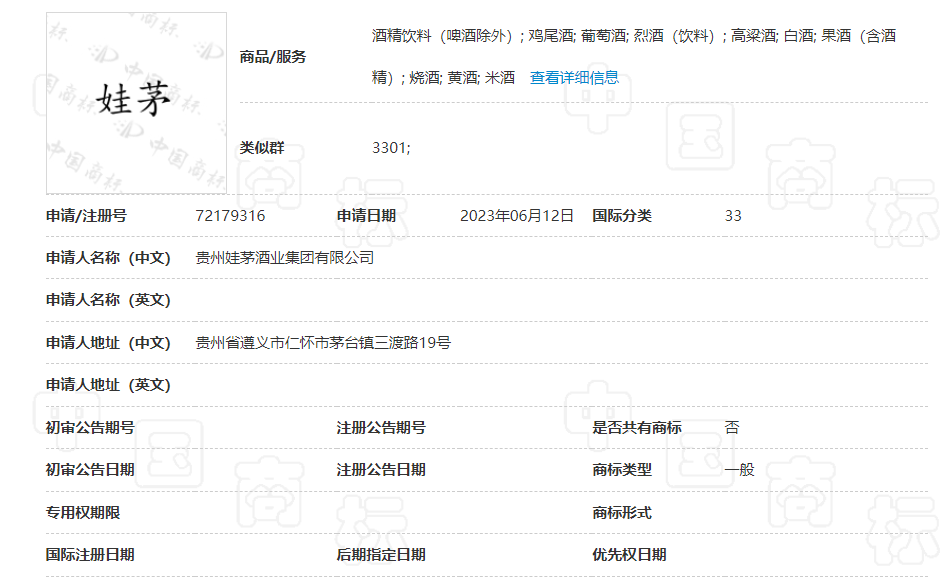
Task: Click goods text line starting with 酒精饮料
Action: pyautogui.click(x=634, y=36)
